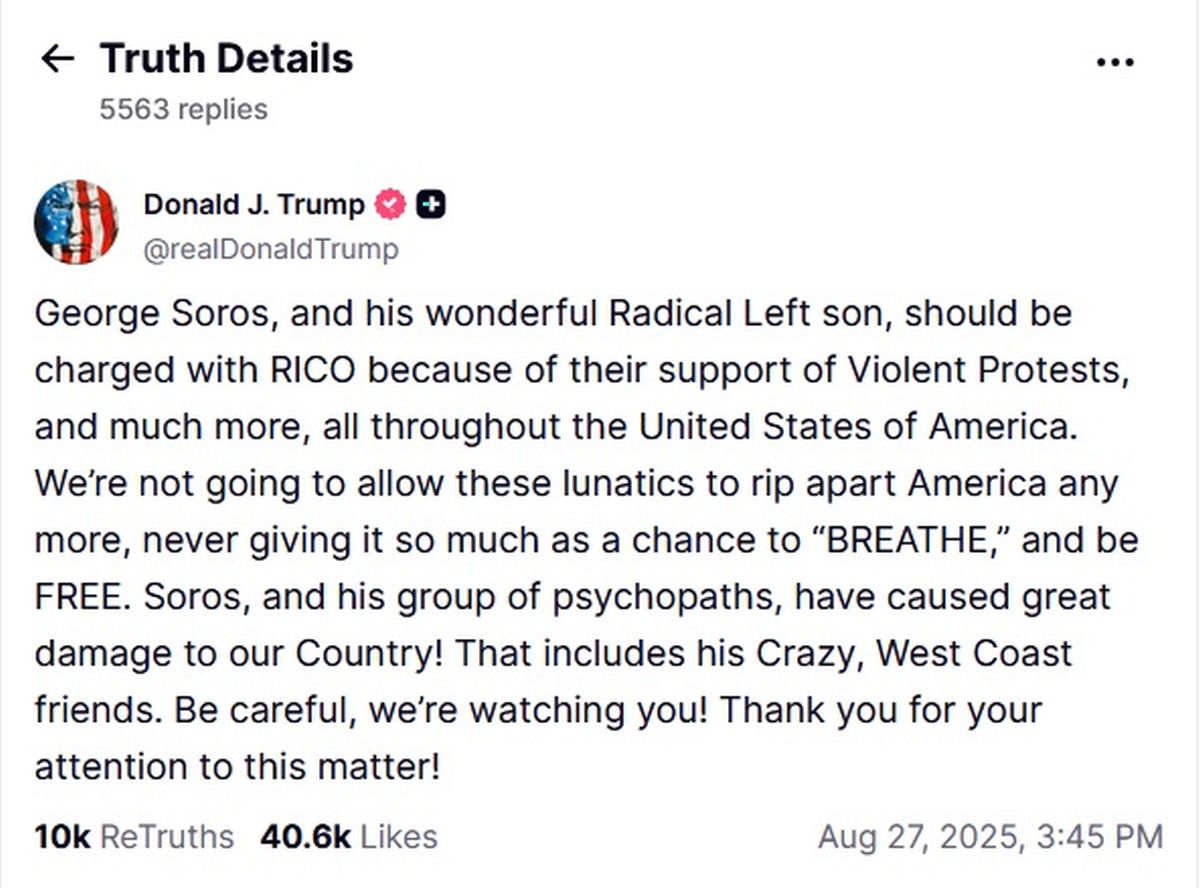1200x888 pixels.
Task: Click the Truth Details page heading
Action: pyautogui.click(x=226, y=59)
